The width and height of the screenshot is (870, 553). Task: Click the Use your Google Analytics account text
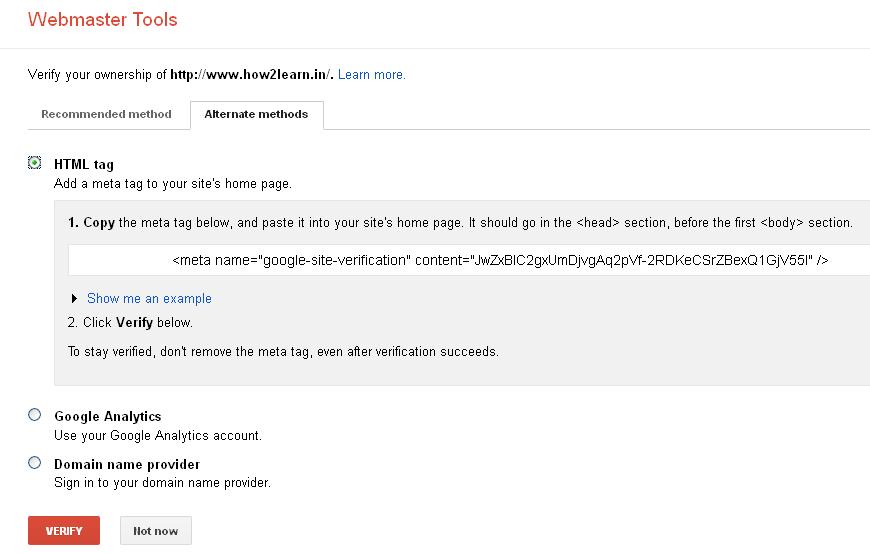[158, 435]
